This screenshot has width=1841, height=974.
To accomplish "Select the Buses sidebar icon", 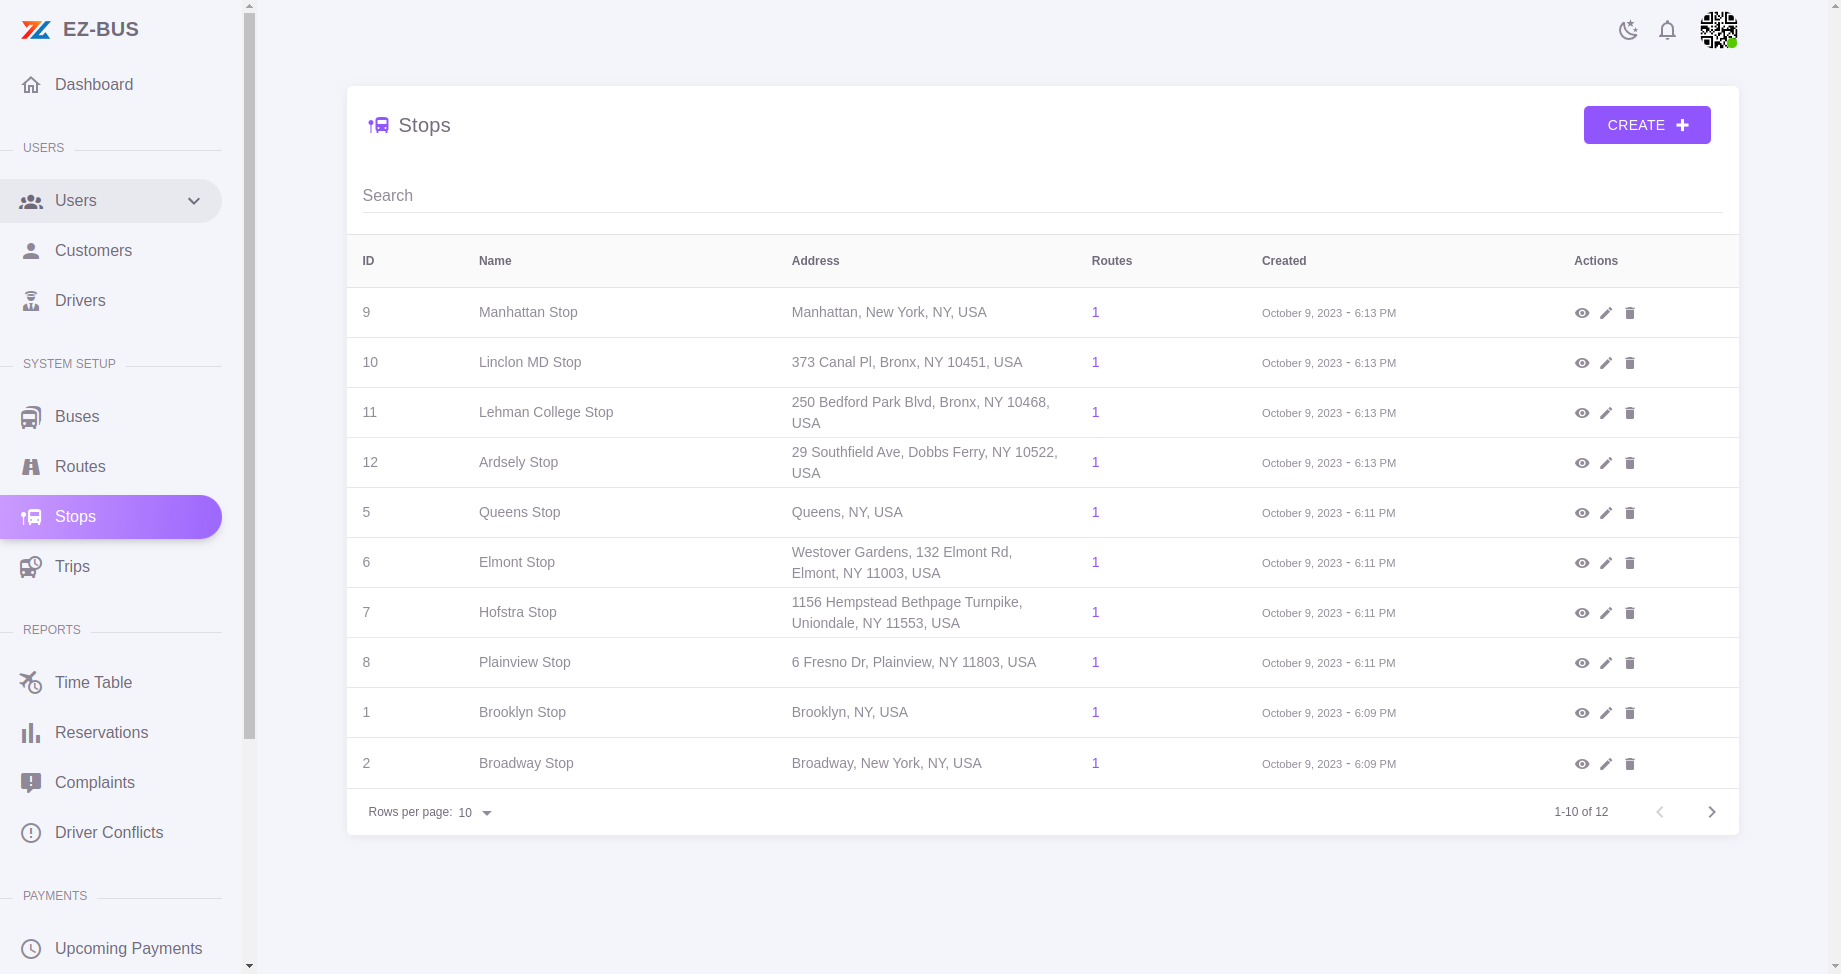I will point(31,416).
